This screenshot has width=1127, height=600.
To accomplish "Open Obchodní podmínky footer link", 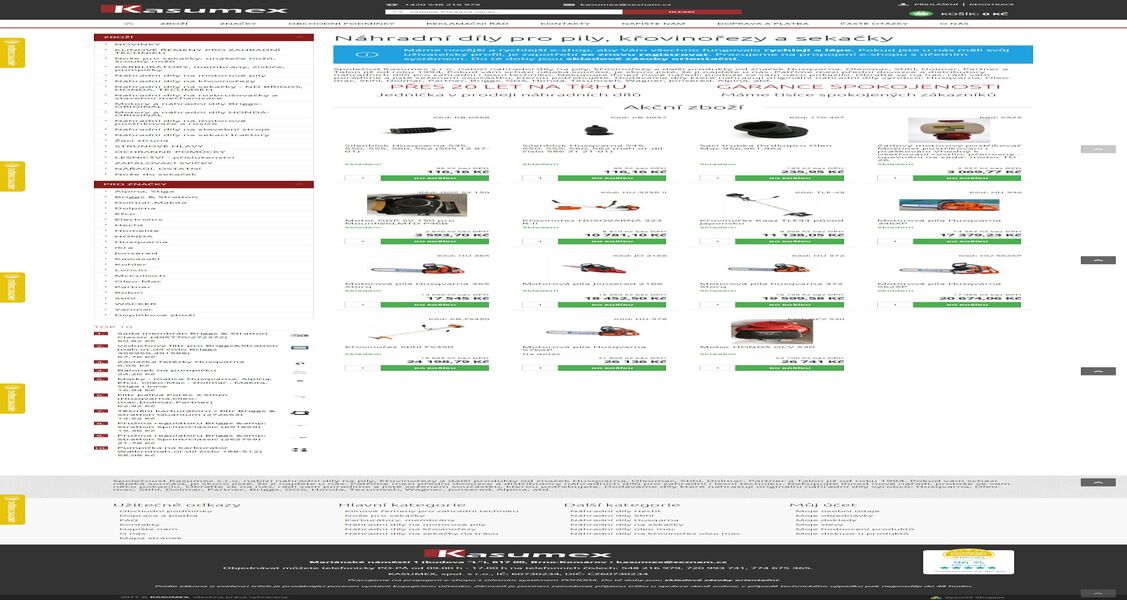I will pyautogui.click(x=166, y=511).
